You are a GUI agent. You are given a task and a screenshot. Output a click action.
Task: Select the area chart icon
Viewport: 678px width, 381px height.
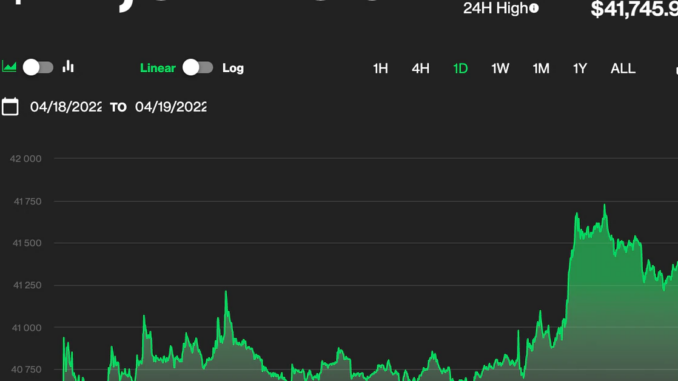9,67
